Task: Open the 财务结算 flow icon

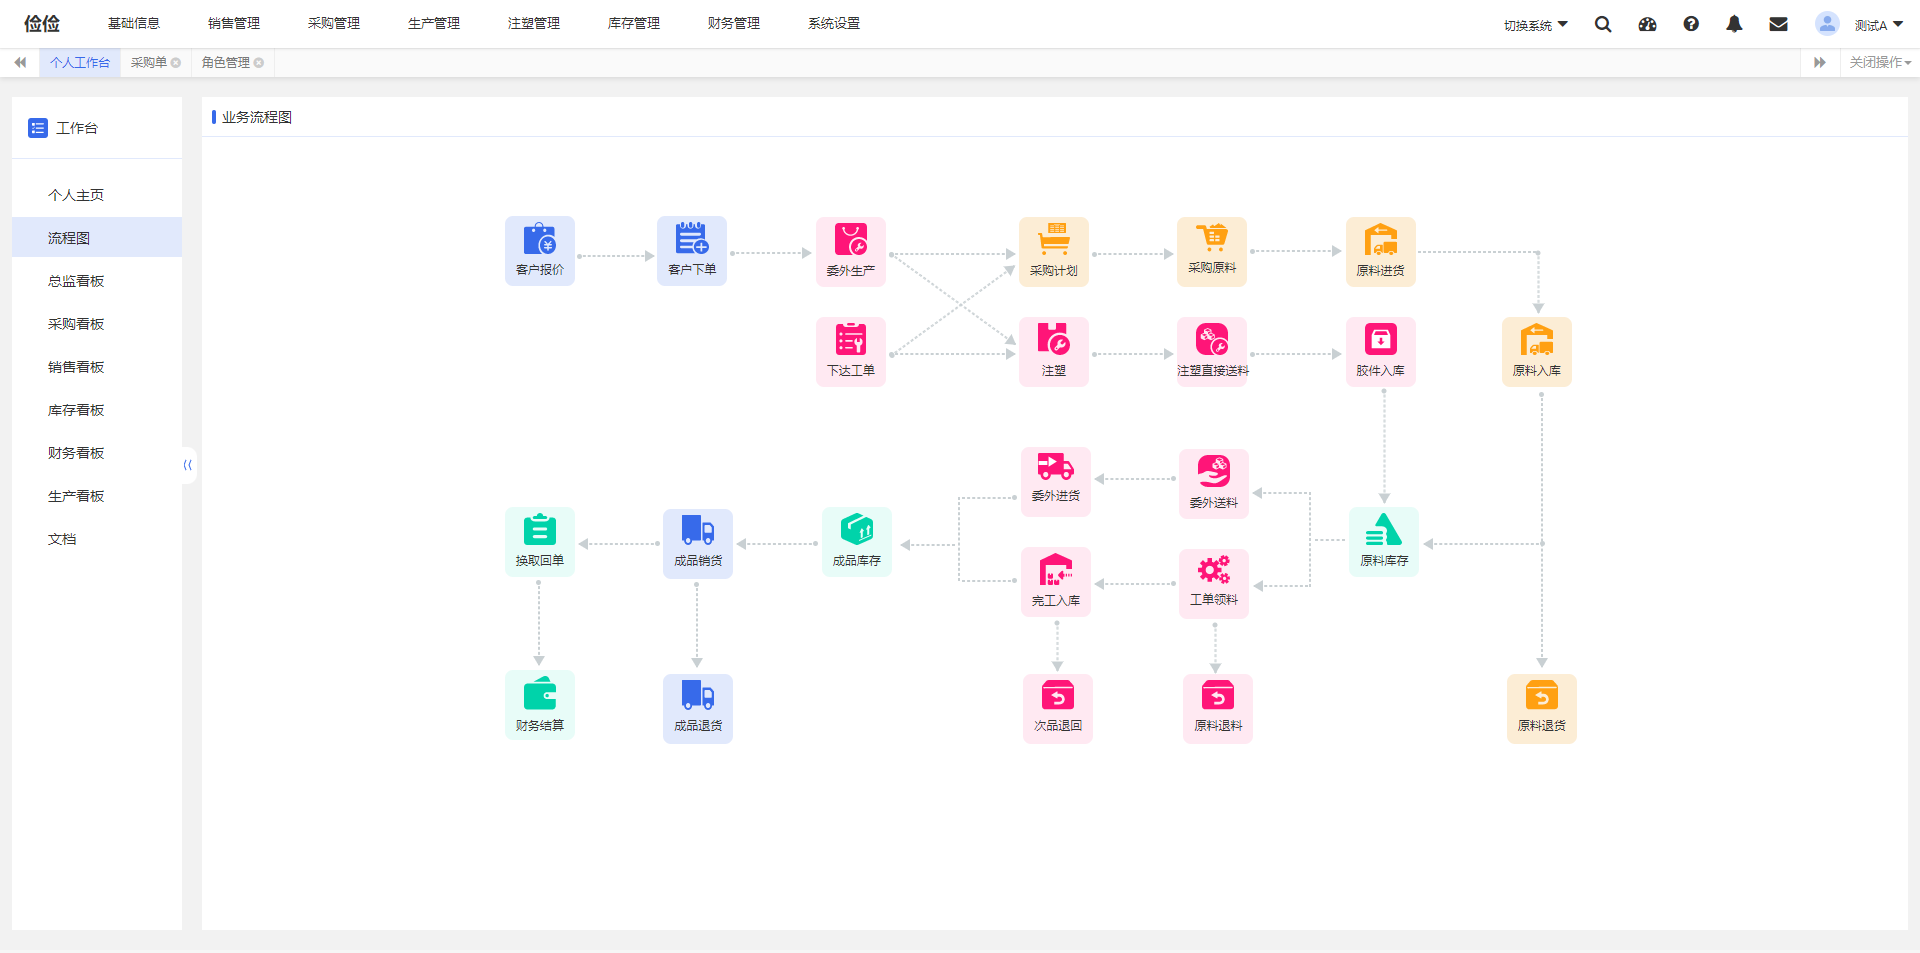Action: pyautogui.click(x=540, y=705)
